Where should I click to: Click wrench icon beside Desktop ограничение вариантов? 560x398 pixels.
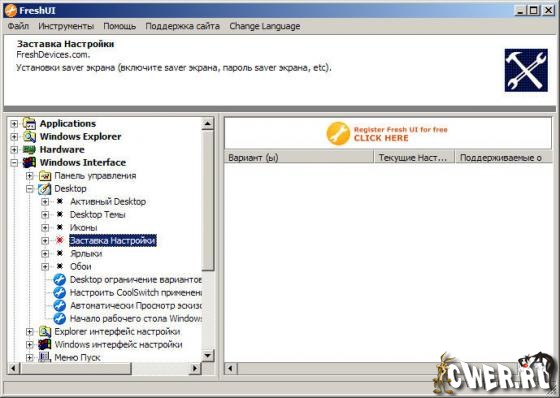click(x=60, y=280)
